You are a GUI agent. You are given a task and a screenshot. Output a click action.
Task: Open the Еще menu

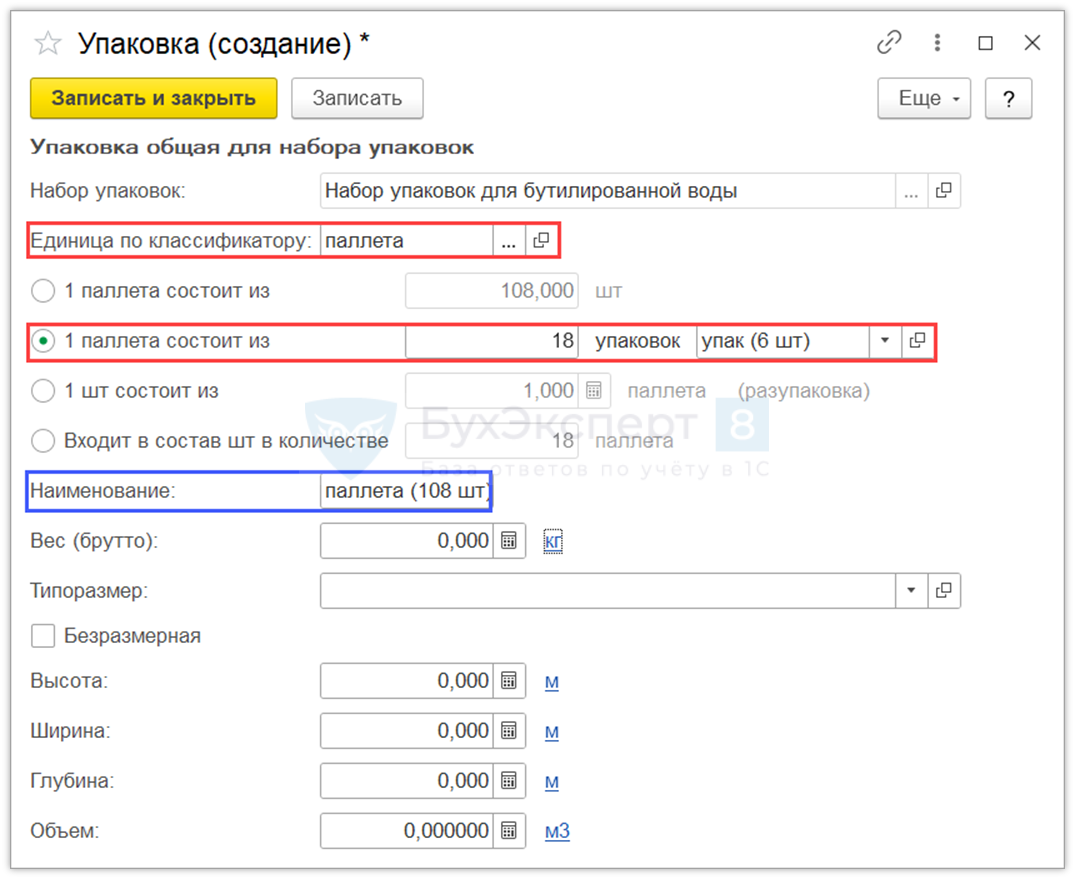click(x=923, y=98)
